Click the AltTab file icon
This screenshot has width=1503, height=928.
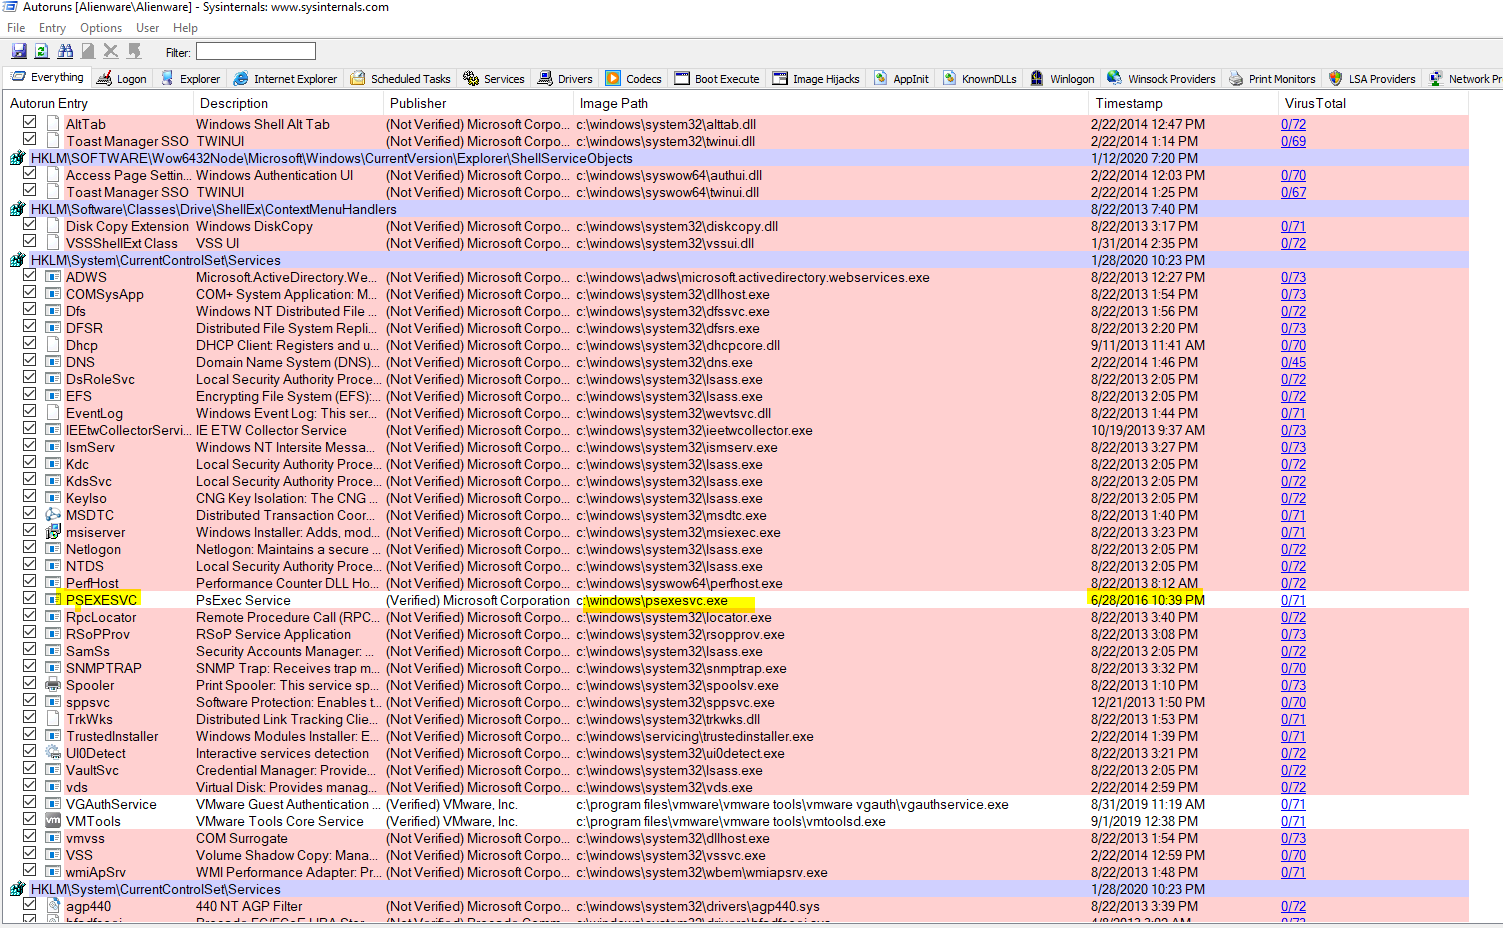pyautogui.click(x=54, y=124)
